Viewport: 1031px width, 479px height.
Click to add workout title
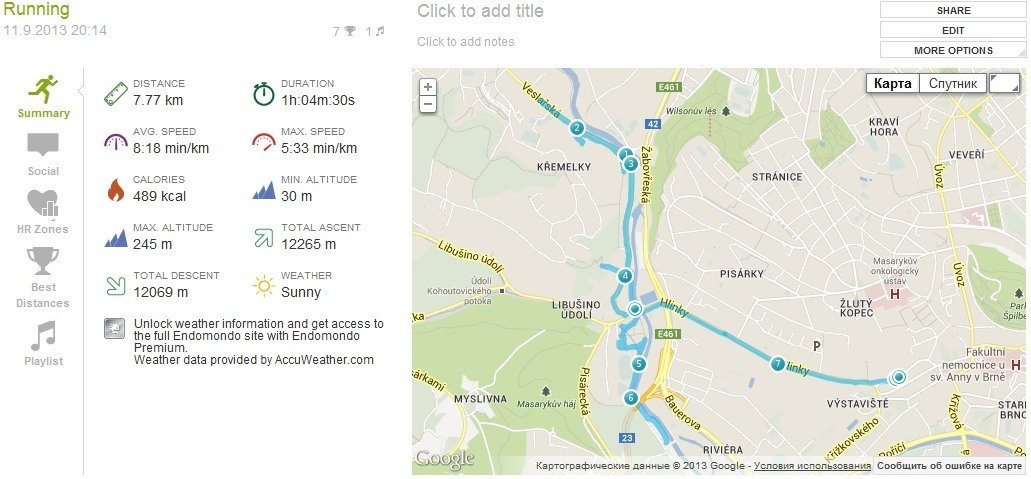point(481,11)
